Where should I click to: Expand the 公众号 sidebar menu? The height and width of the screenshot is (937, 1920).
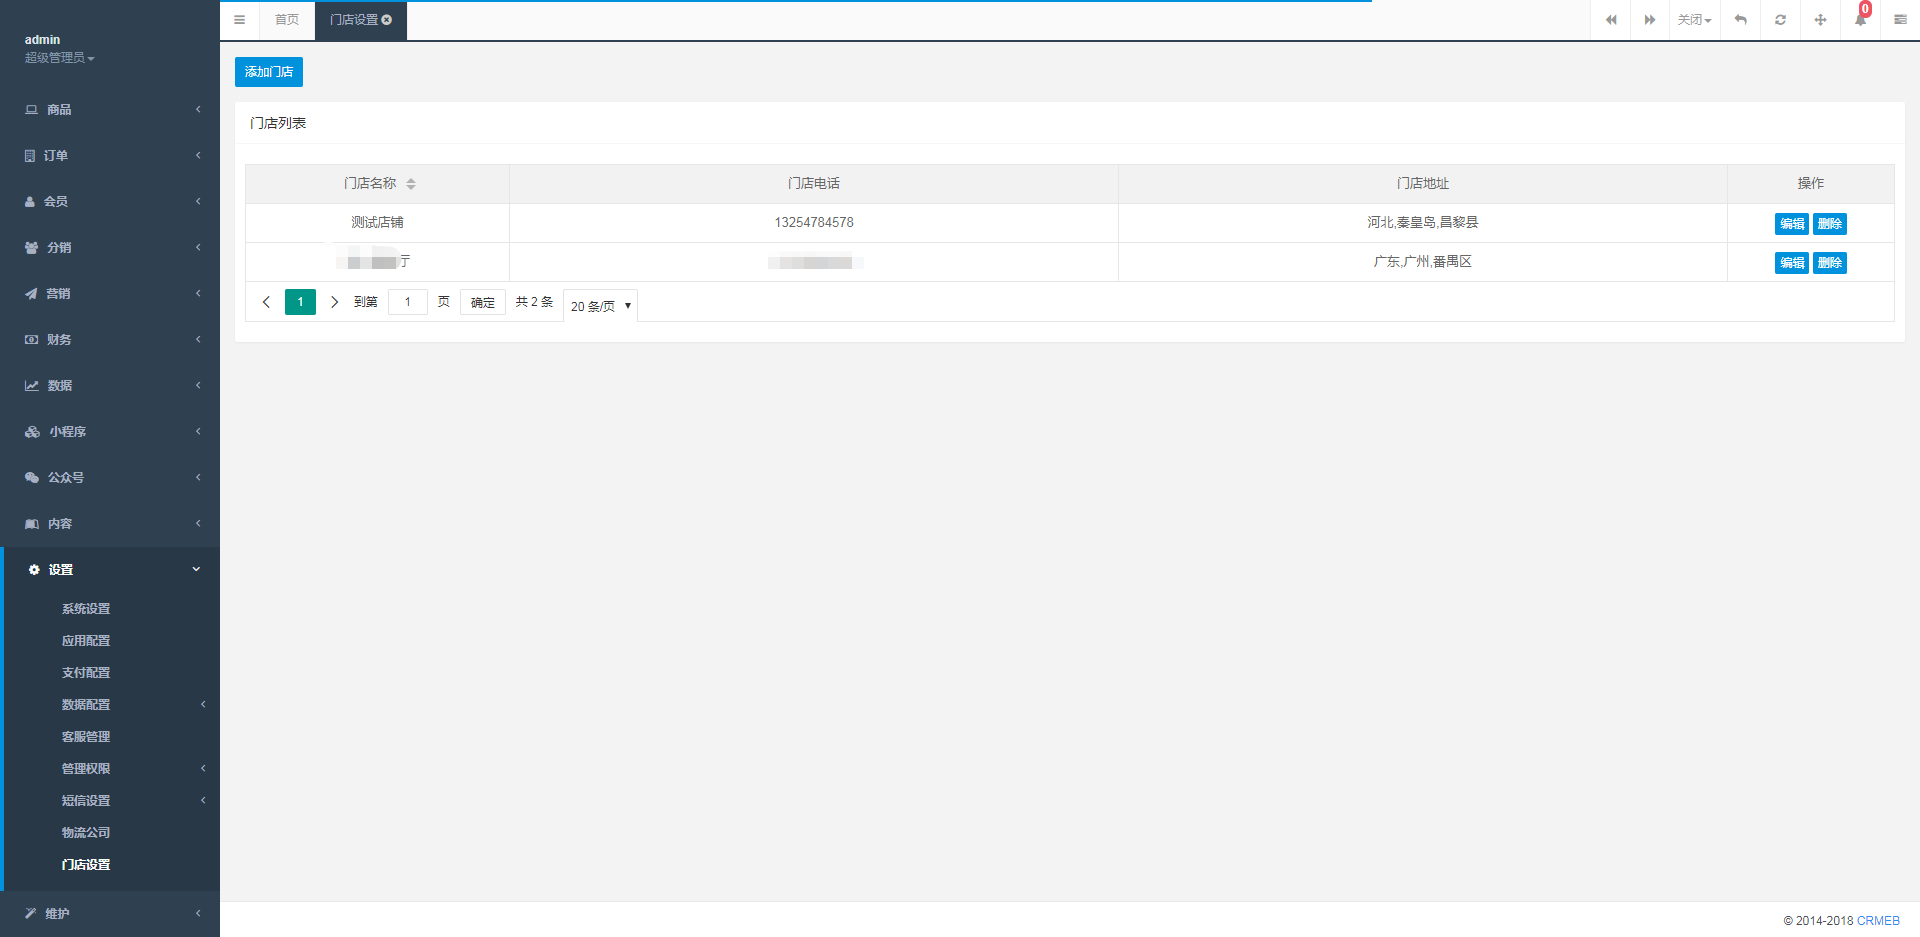click(x=110, y=477)
